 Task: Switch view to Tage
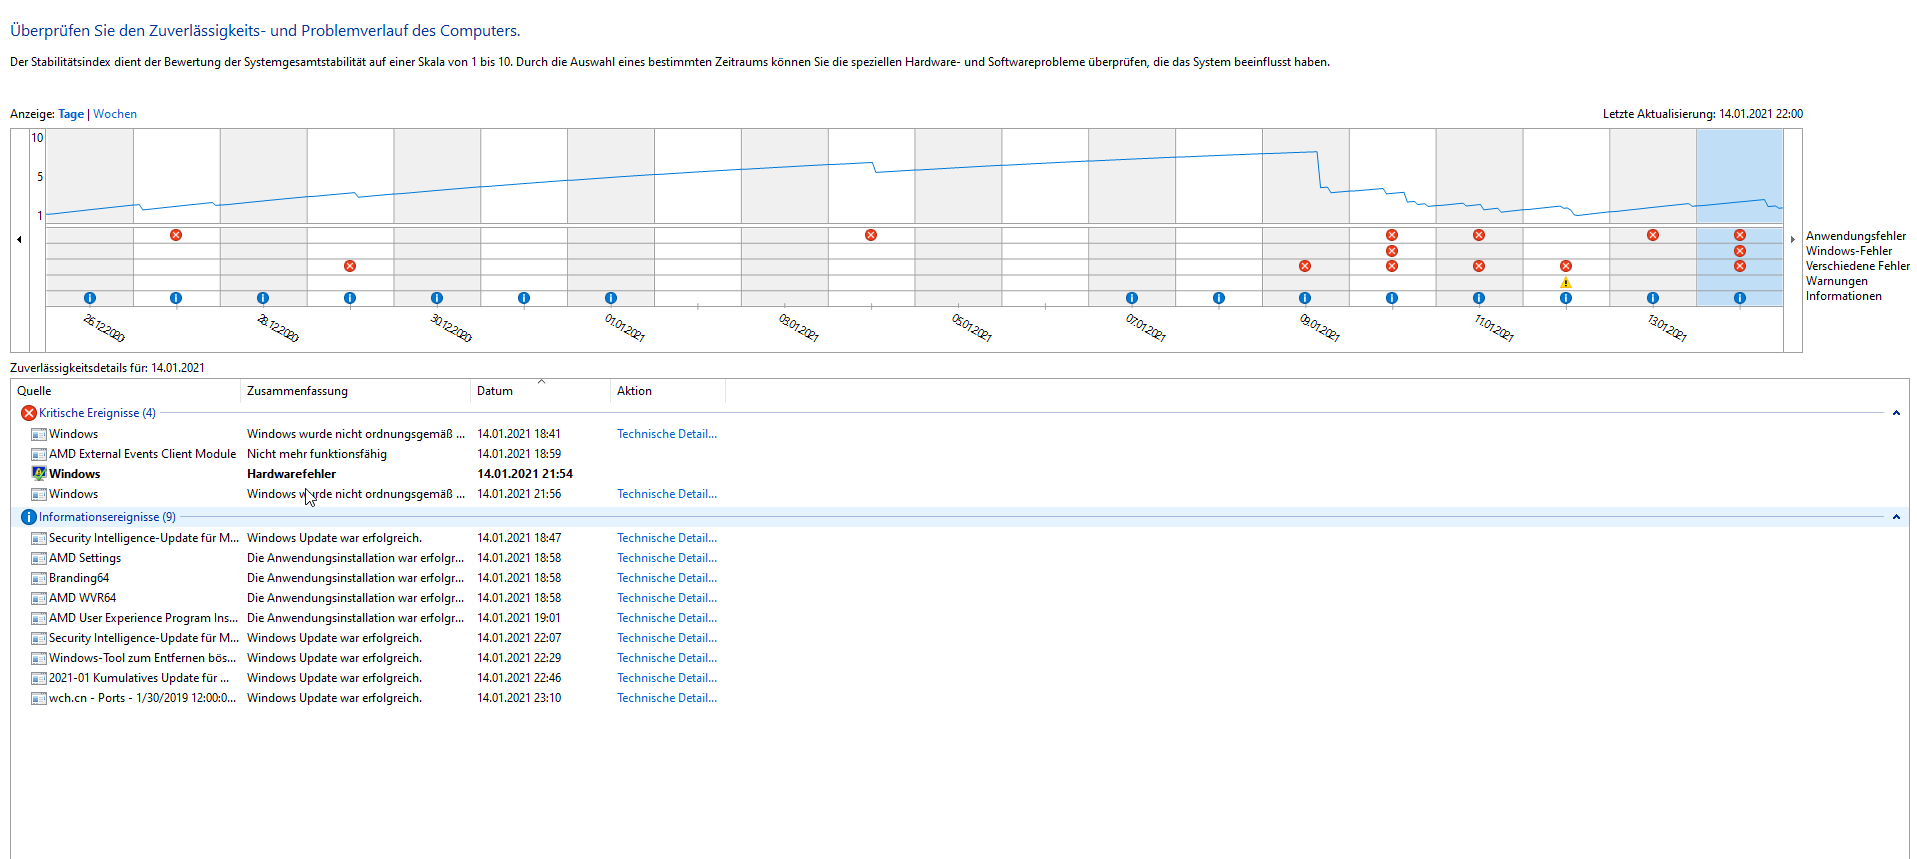(71, 114)
